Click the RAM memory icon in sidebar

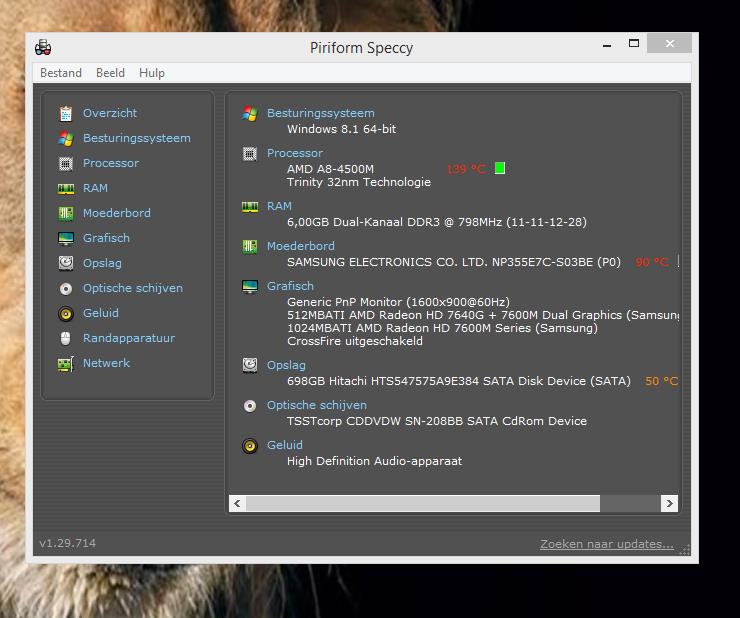66,189
